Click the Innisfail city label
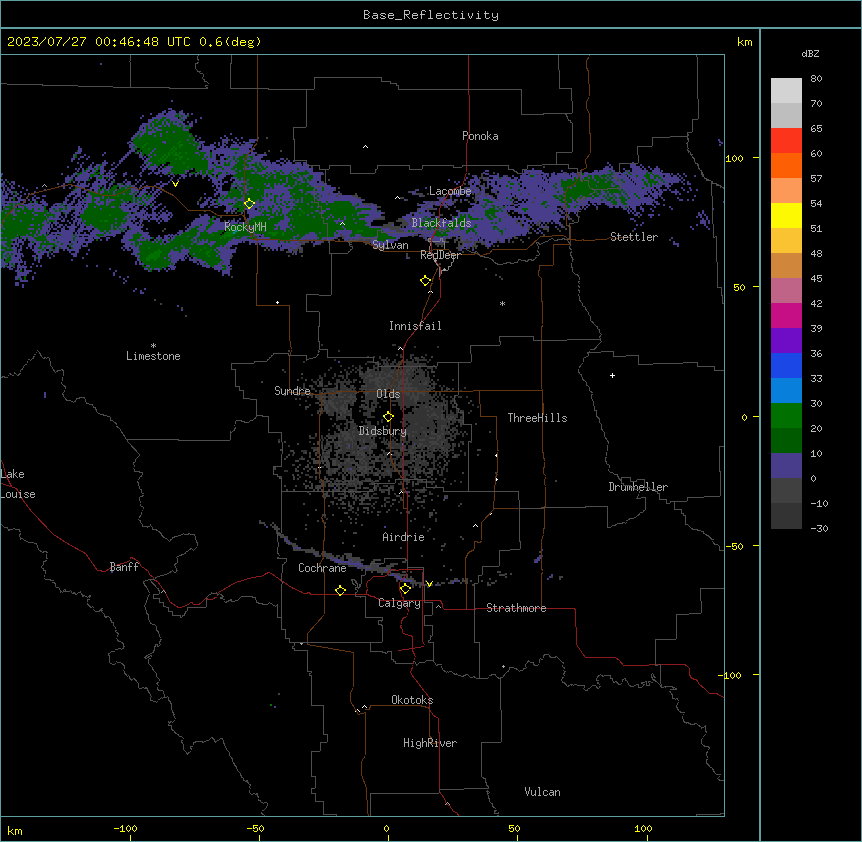This screenshot has width=862, height=842. 415,326
